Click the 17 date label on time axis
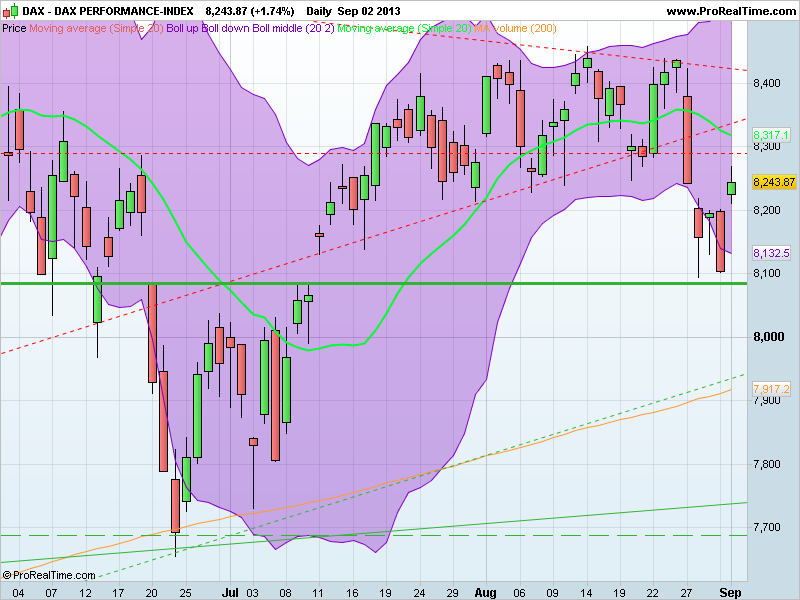 tap(118, 593)
